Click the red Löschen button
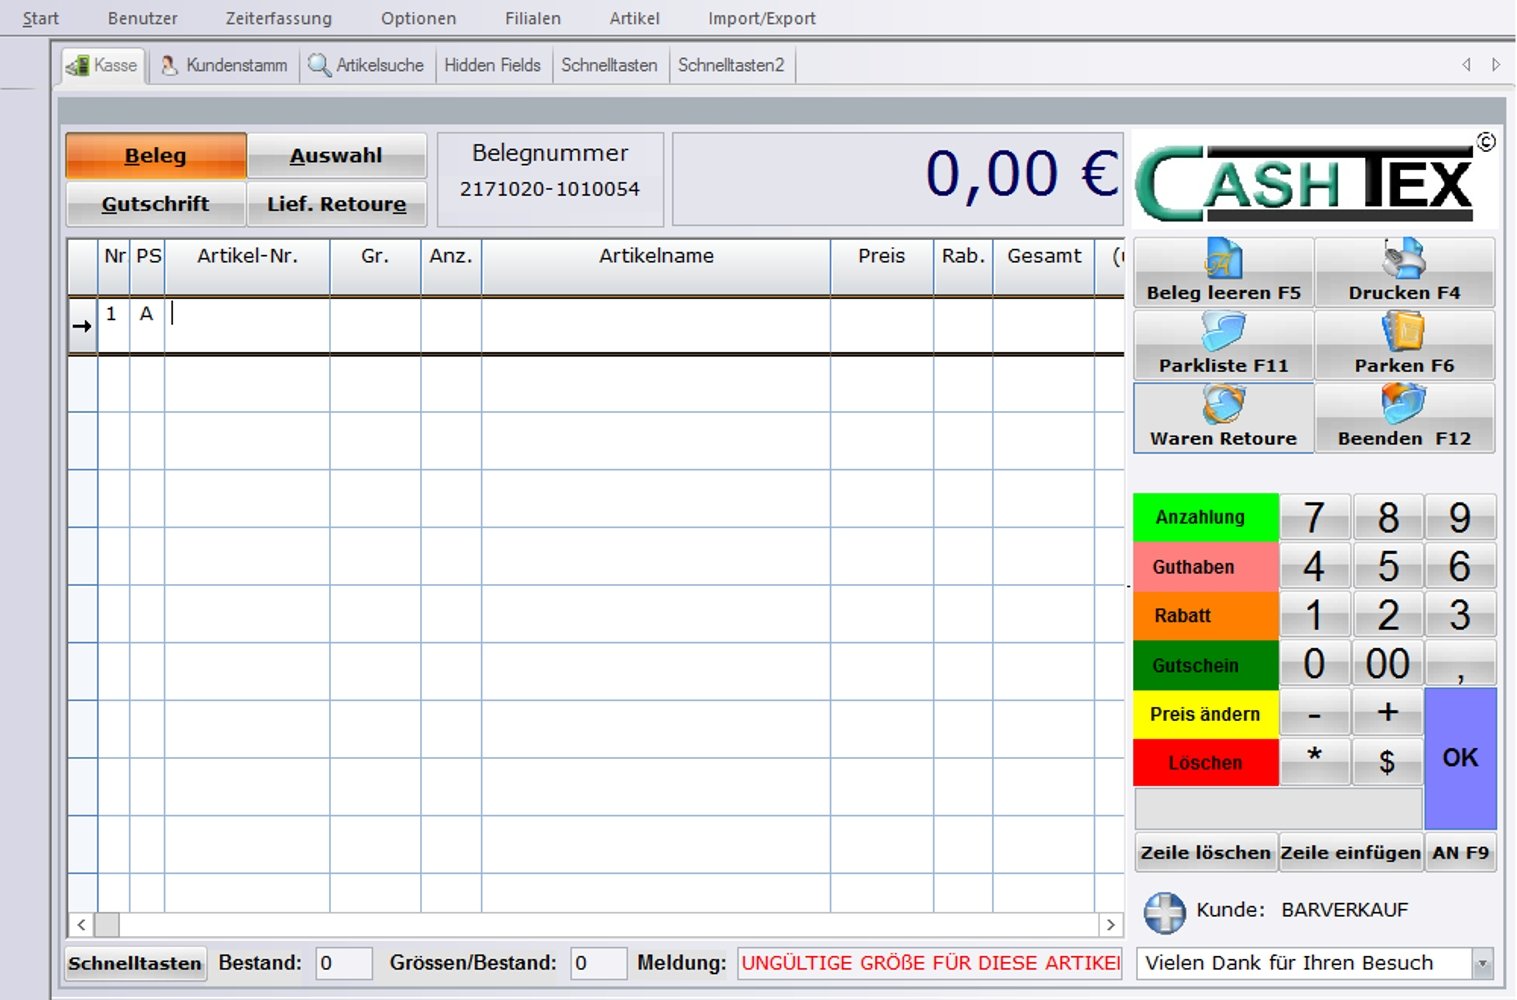This screenshot has height=1000, width=1517. (1205, 762)
